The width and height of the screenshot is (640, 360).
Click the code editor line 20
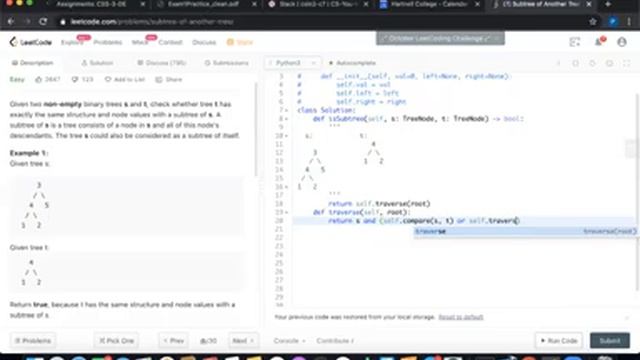coord(463,221)
